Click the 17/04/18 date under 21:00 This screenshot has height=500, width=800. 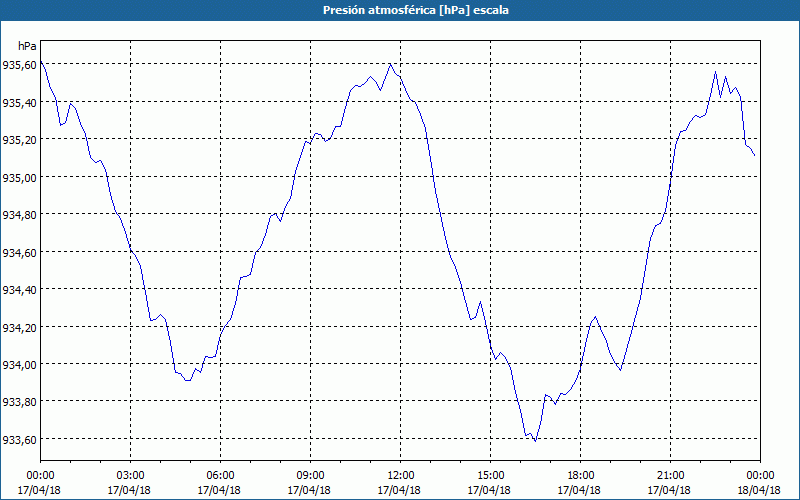pyautogui.click(x=669, y=490)
